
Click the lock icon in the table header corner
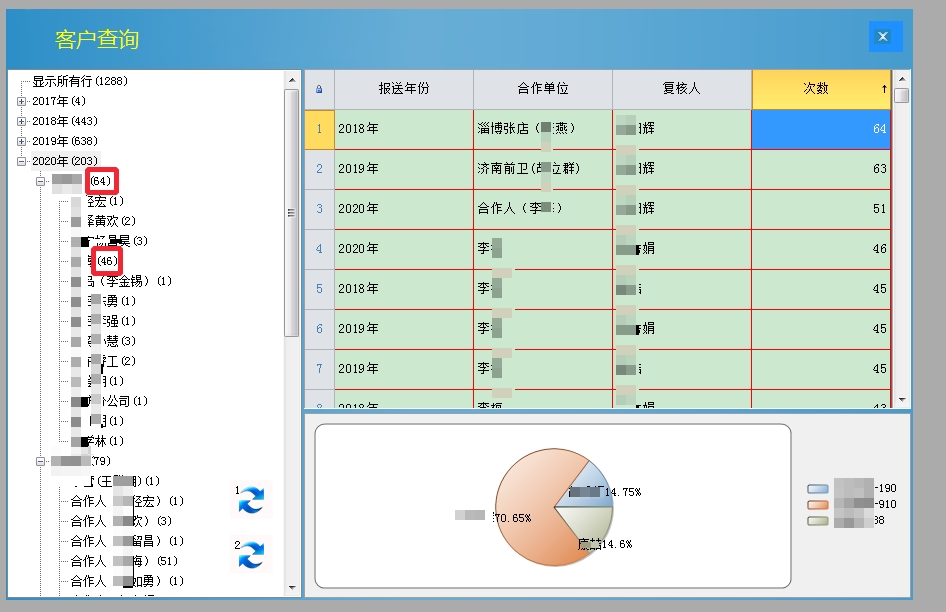click(319, 89)
